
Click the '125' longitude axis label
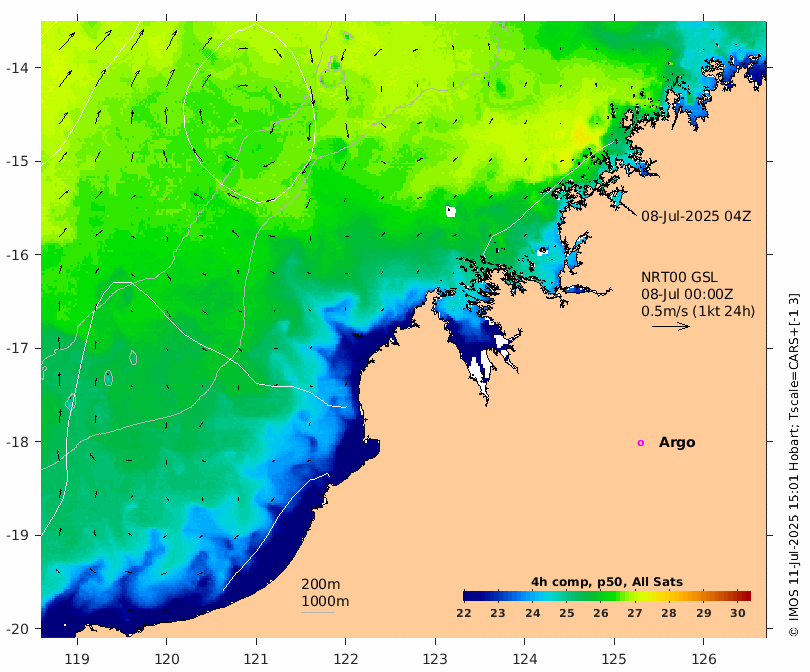coord(614,659)
